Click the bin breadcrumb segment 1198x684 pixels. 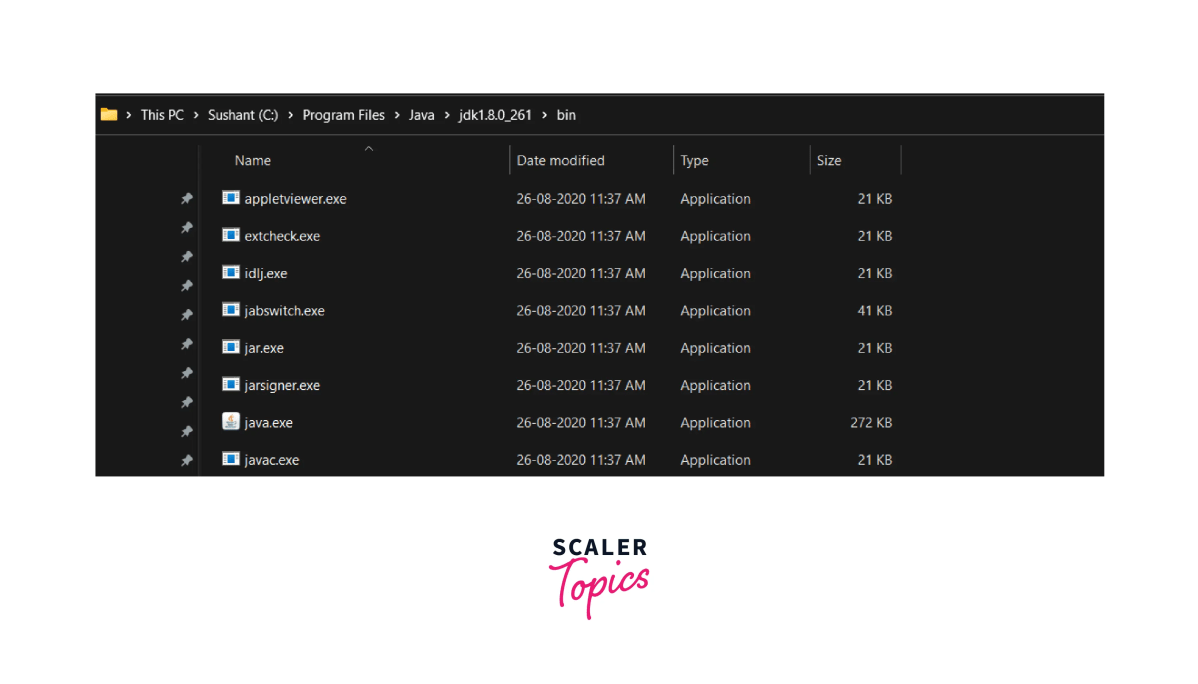pos(566,115)
